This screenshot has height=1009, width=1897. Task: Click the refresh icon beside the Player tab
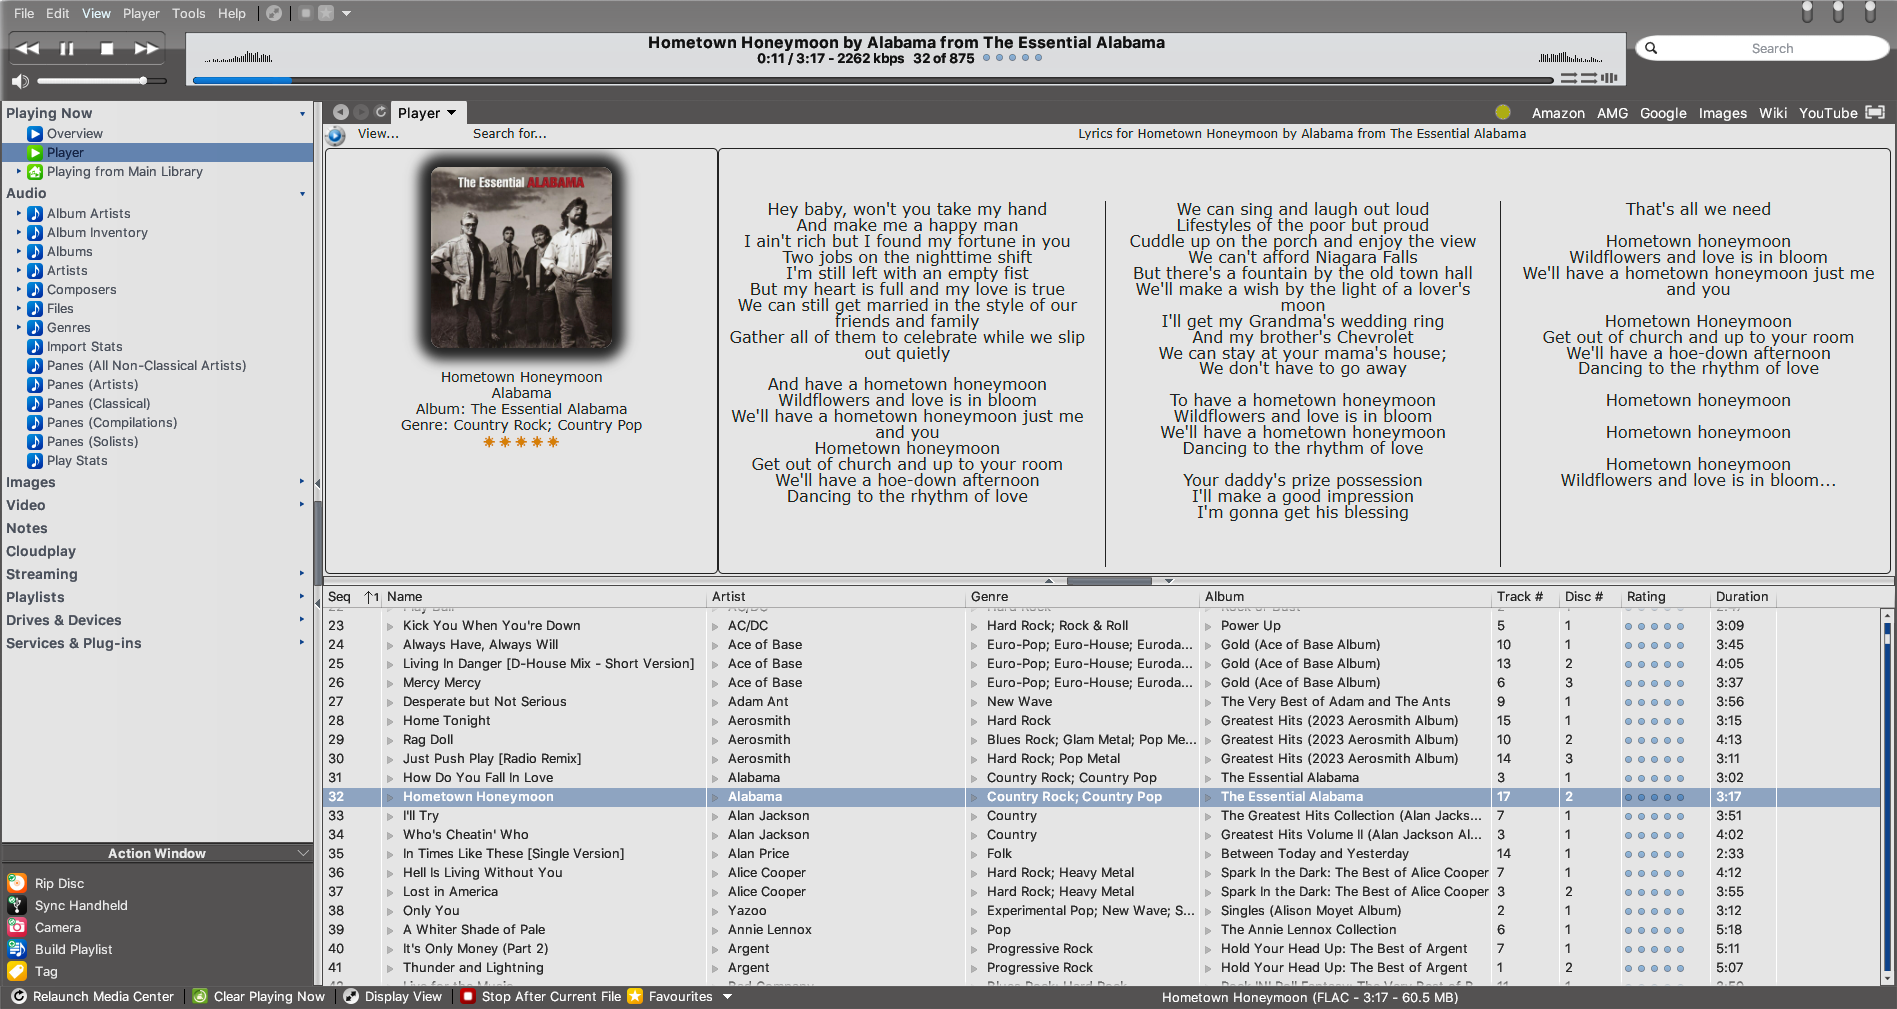(381, 112)
